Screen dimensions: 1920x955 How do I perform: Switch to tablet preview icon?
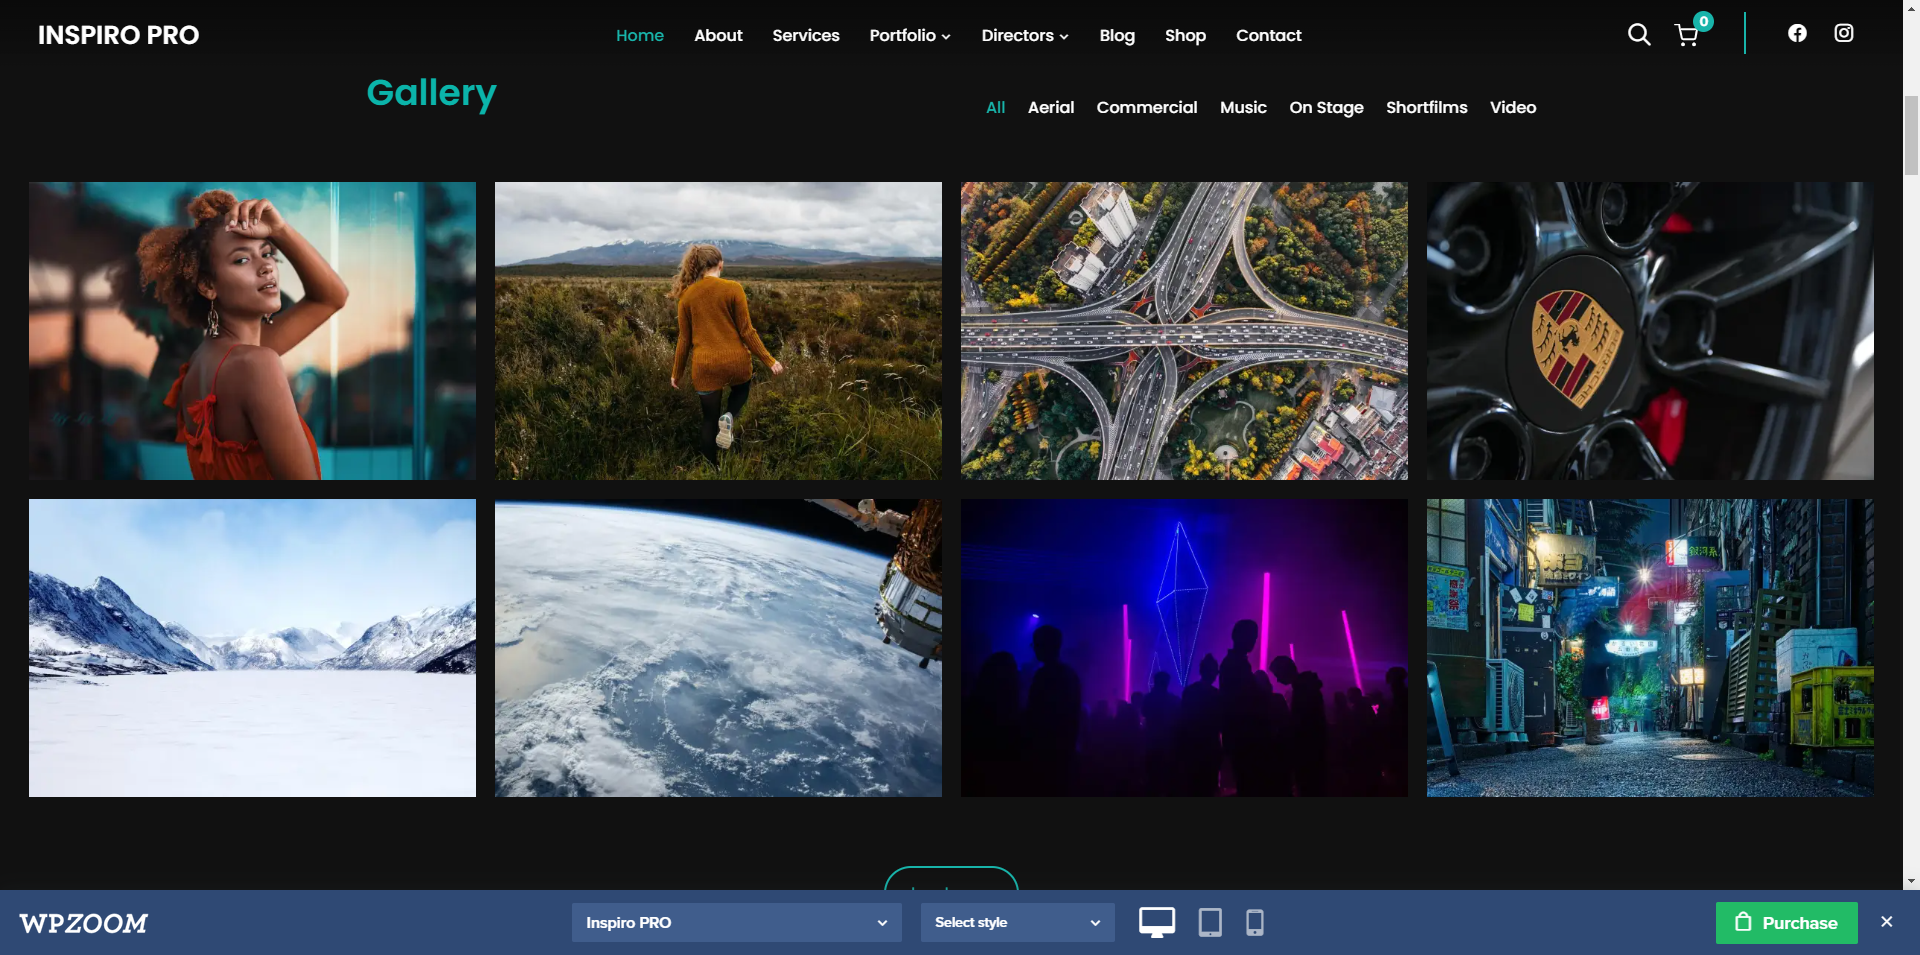point(1210,922)
